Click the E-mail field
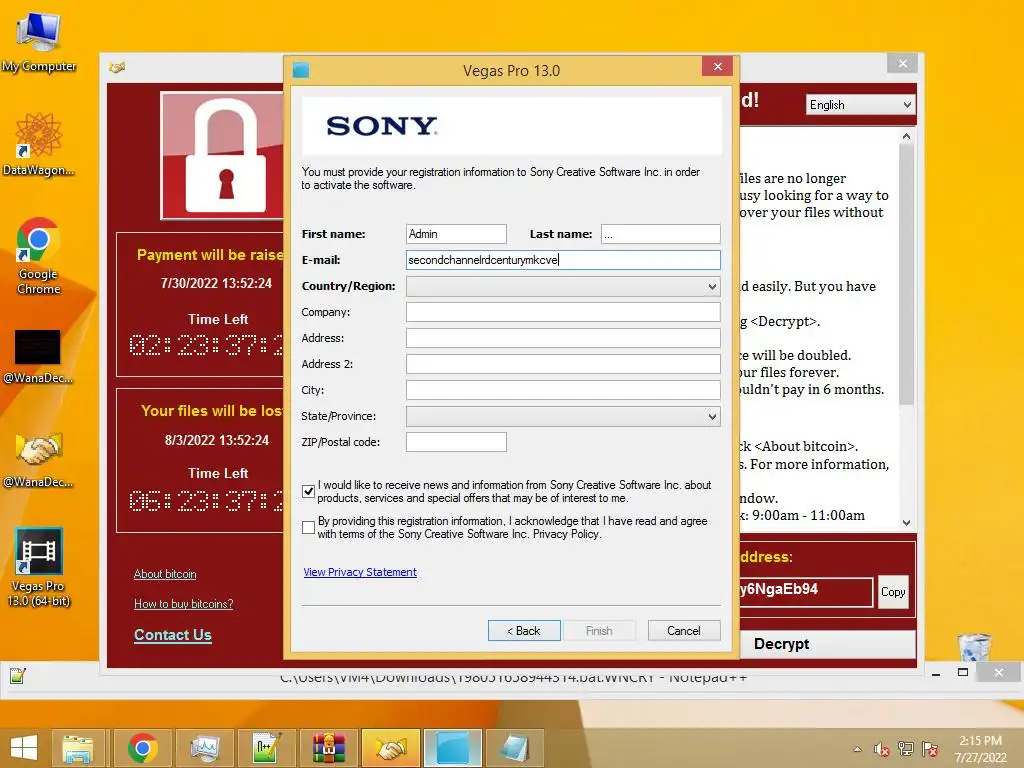The image size is (1024, 768). pos(563,260)
